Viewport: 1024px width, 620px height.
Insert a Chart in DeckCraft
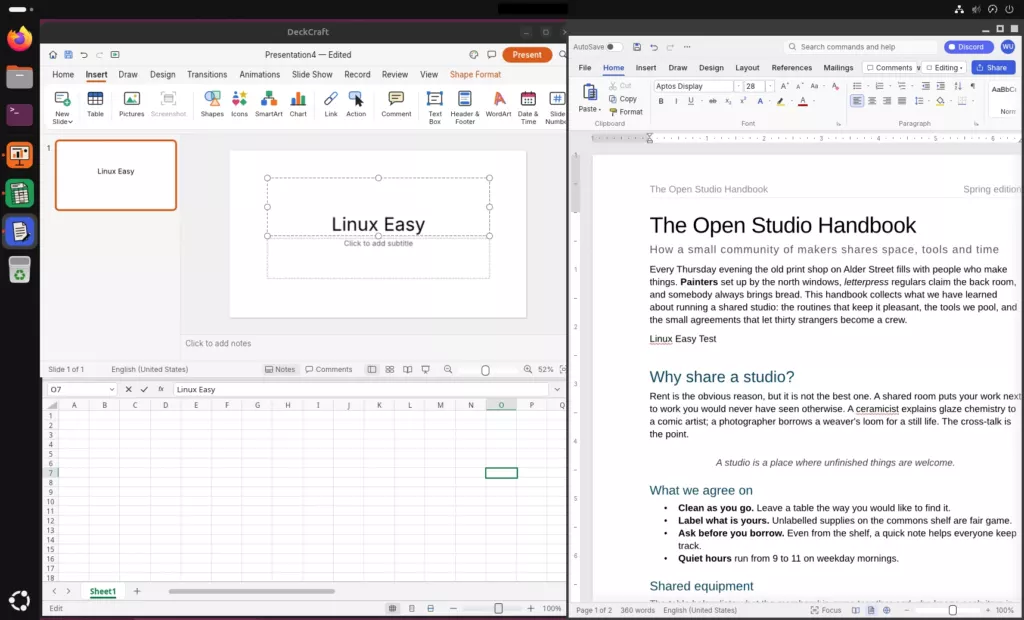click(298, 104)
